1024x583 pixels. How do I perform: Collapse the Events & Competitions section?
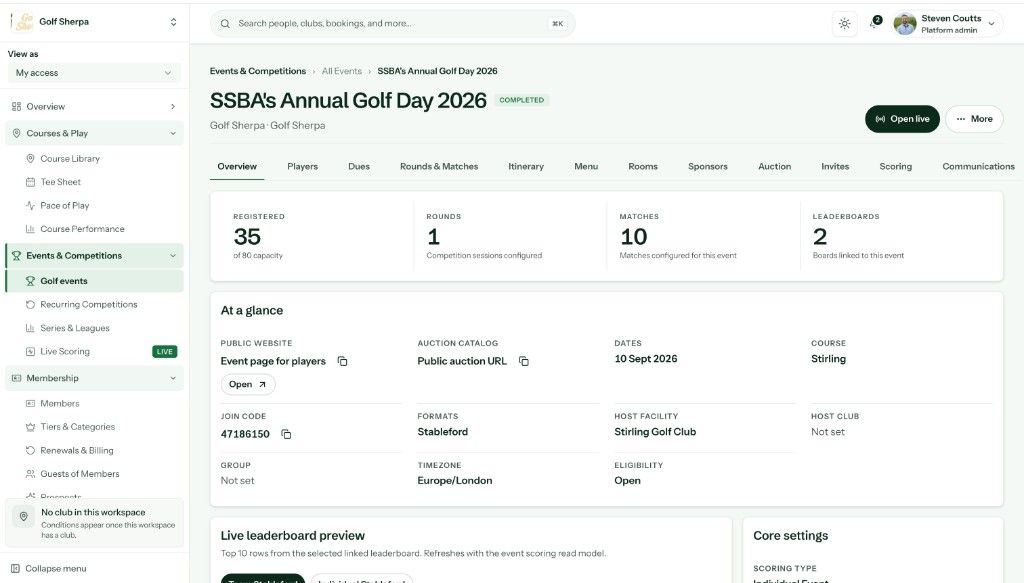tap(173, 256)
